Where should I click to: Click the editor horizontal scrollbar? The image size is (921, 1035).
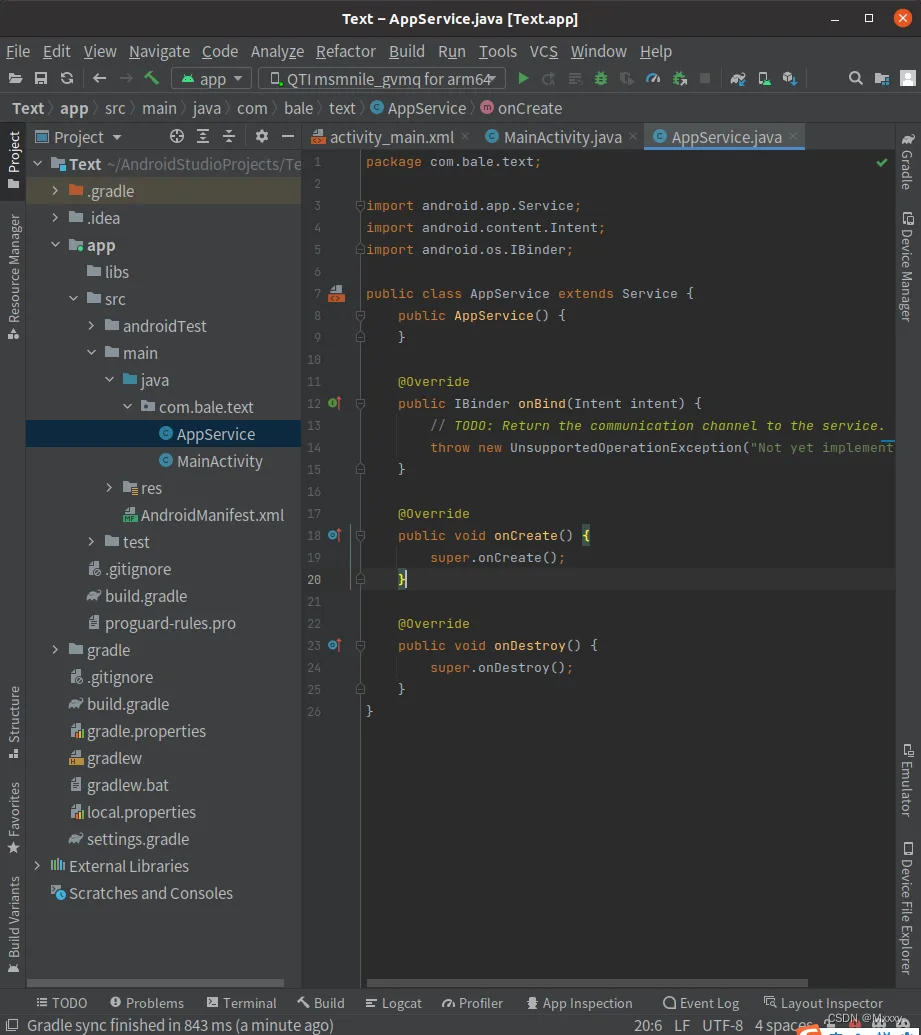coord(587,982)
